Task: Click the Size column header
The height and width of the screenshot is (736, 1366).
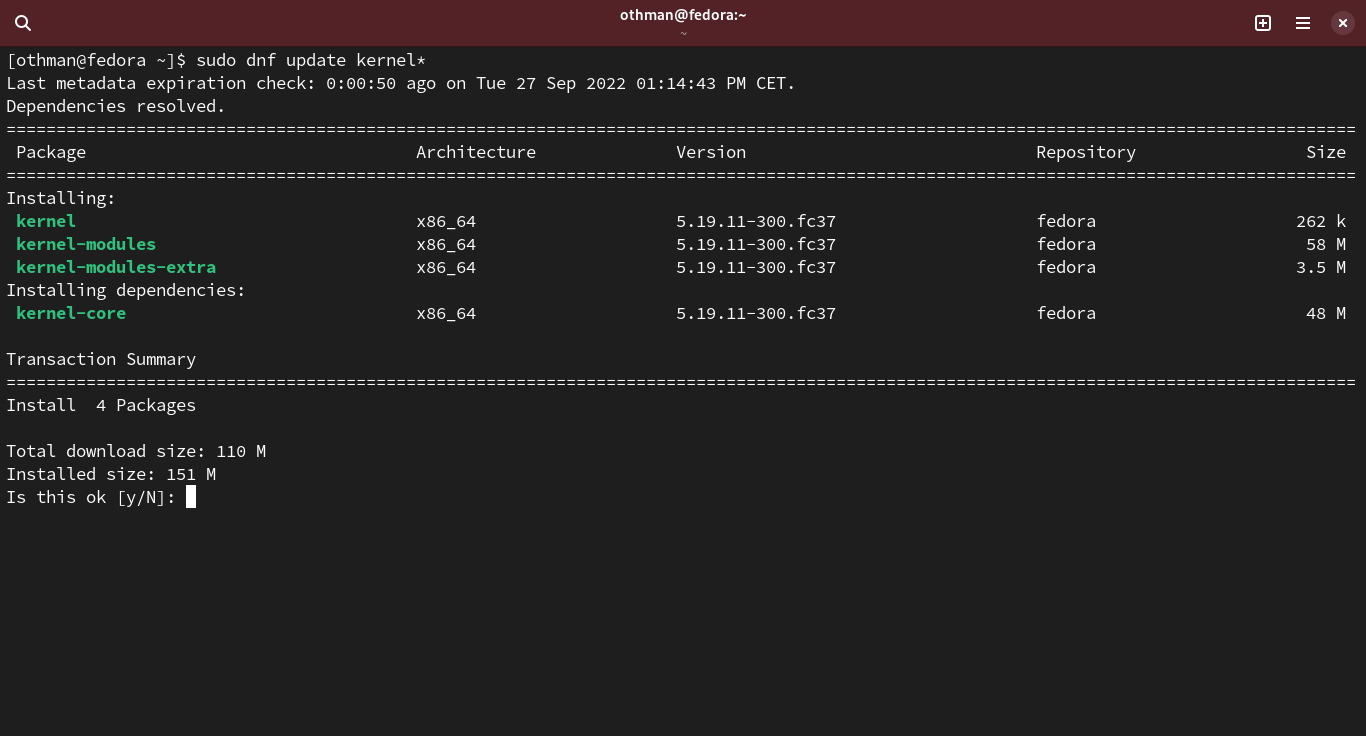Action: tap(1326, 152)
